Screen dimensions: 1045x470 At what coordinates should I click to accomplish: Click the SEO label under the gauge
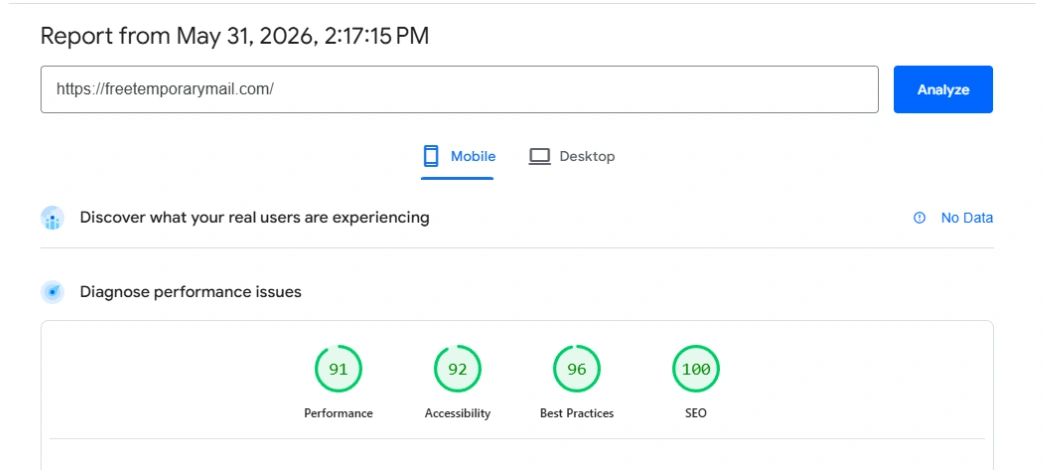[696, 413]
